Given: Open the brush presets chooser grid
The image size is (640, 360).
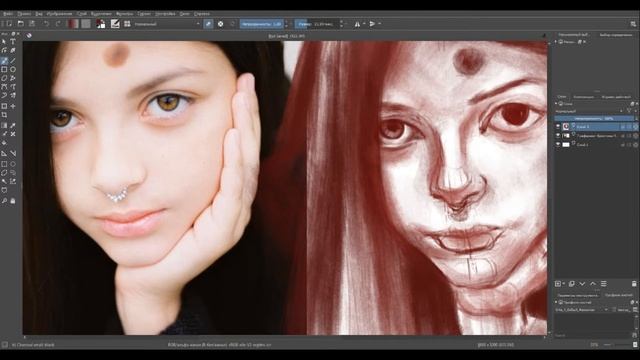Looking at the screenshot, I should [127, 24].
